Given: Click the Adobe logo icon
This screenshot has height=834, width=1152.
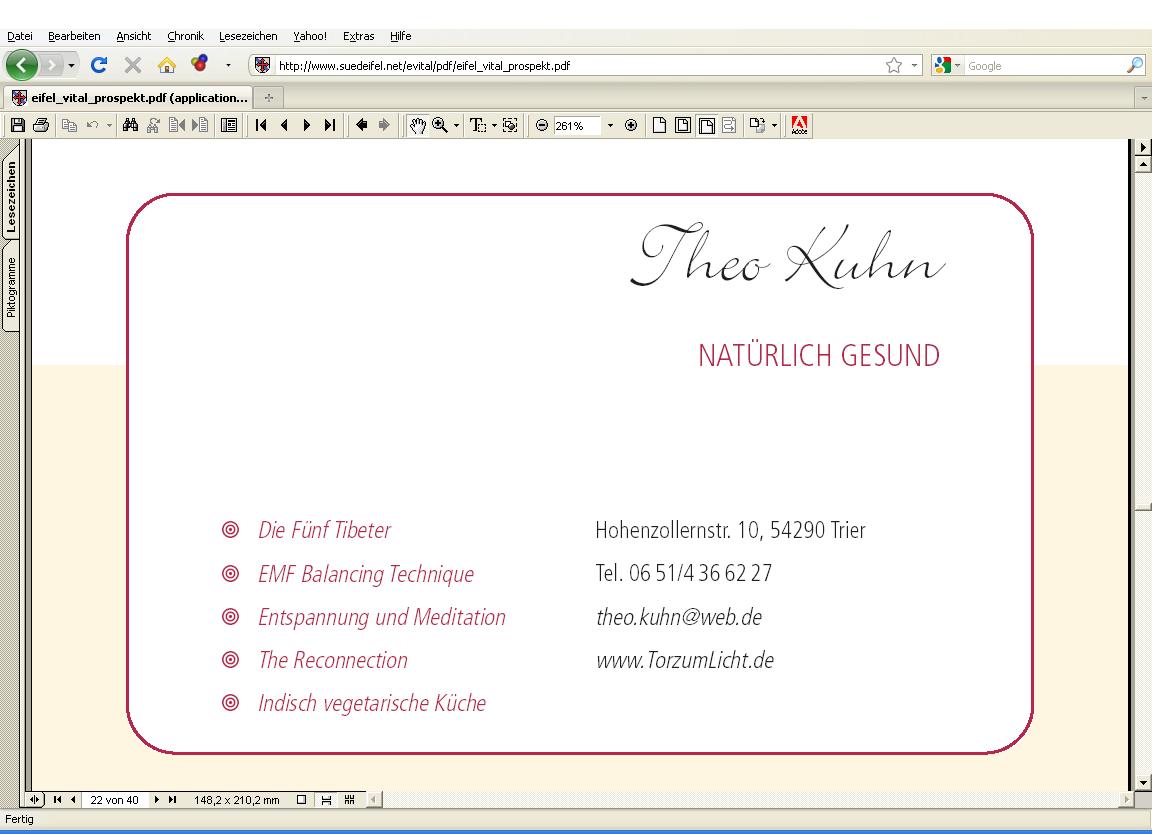Looking at the screenshot, I should tap(799, 125).
